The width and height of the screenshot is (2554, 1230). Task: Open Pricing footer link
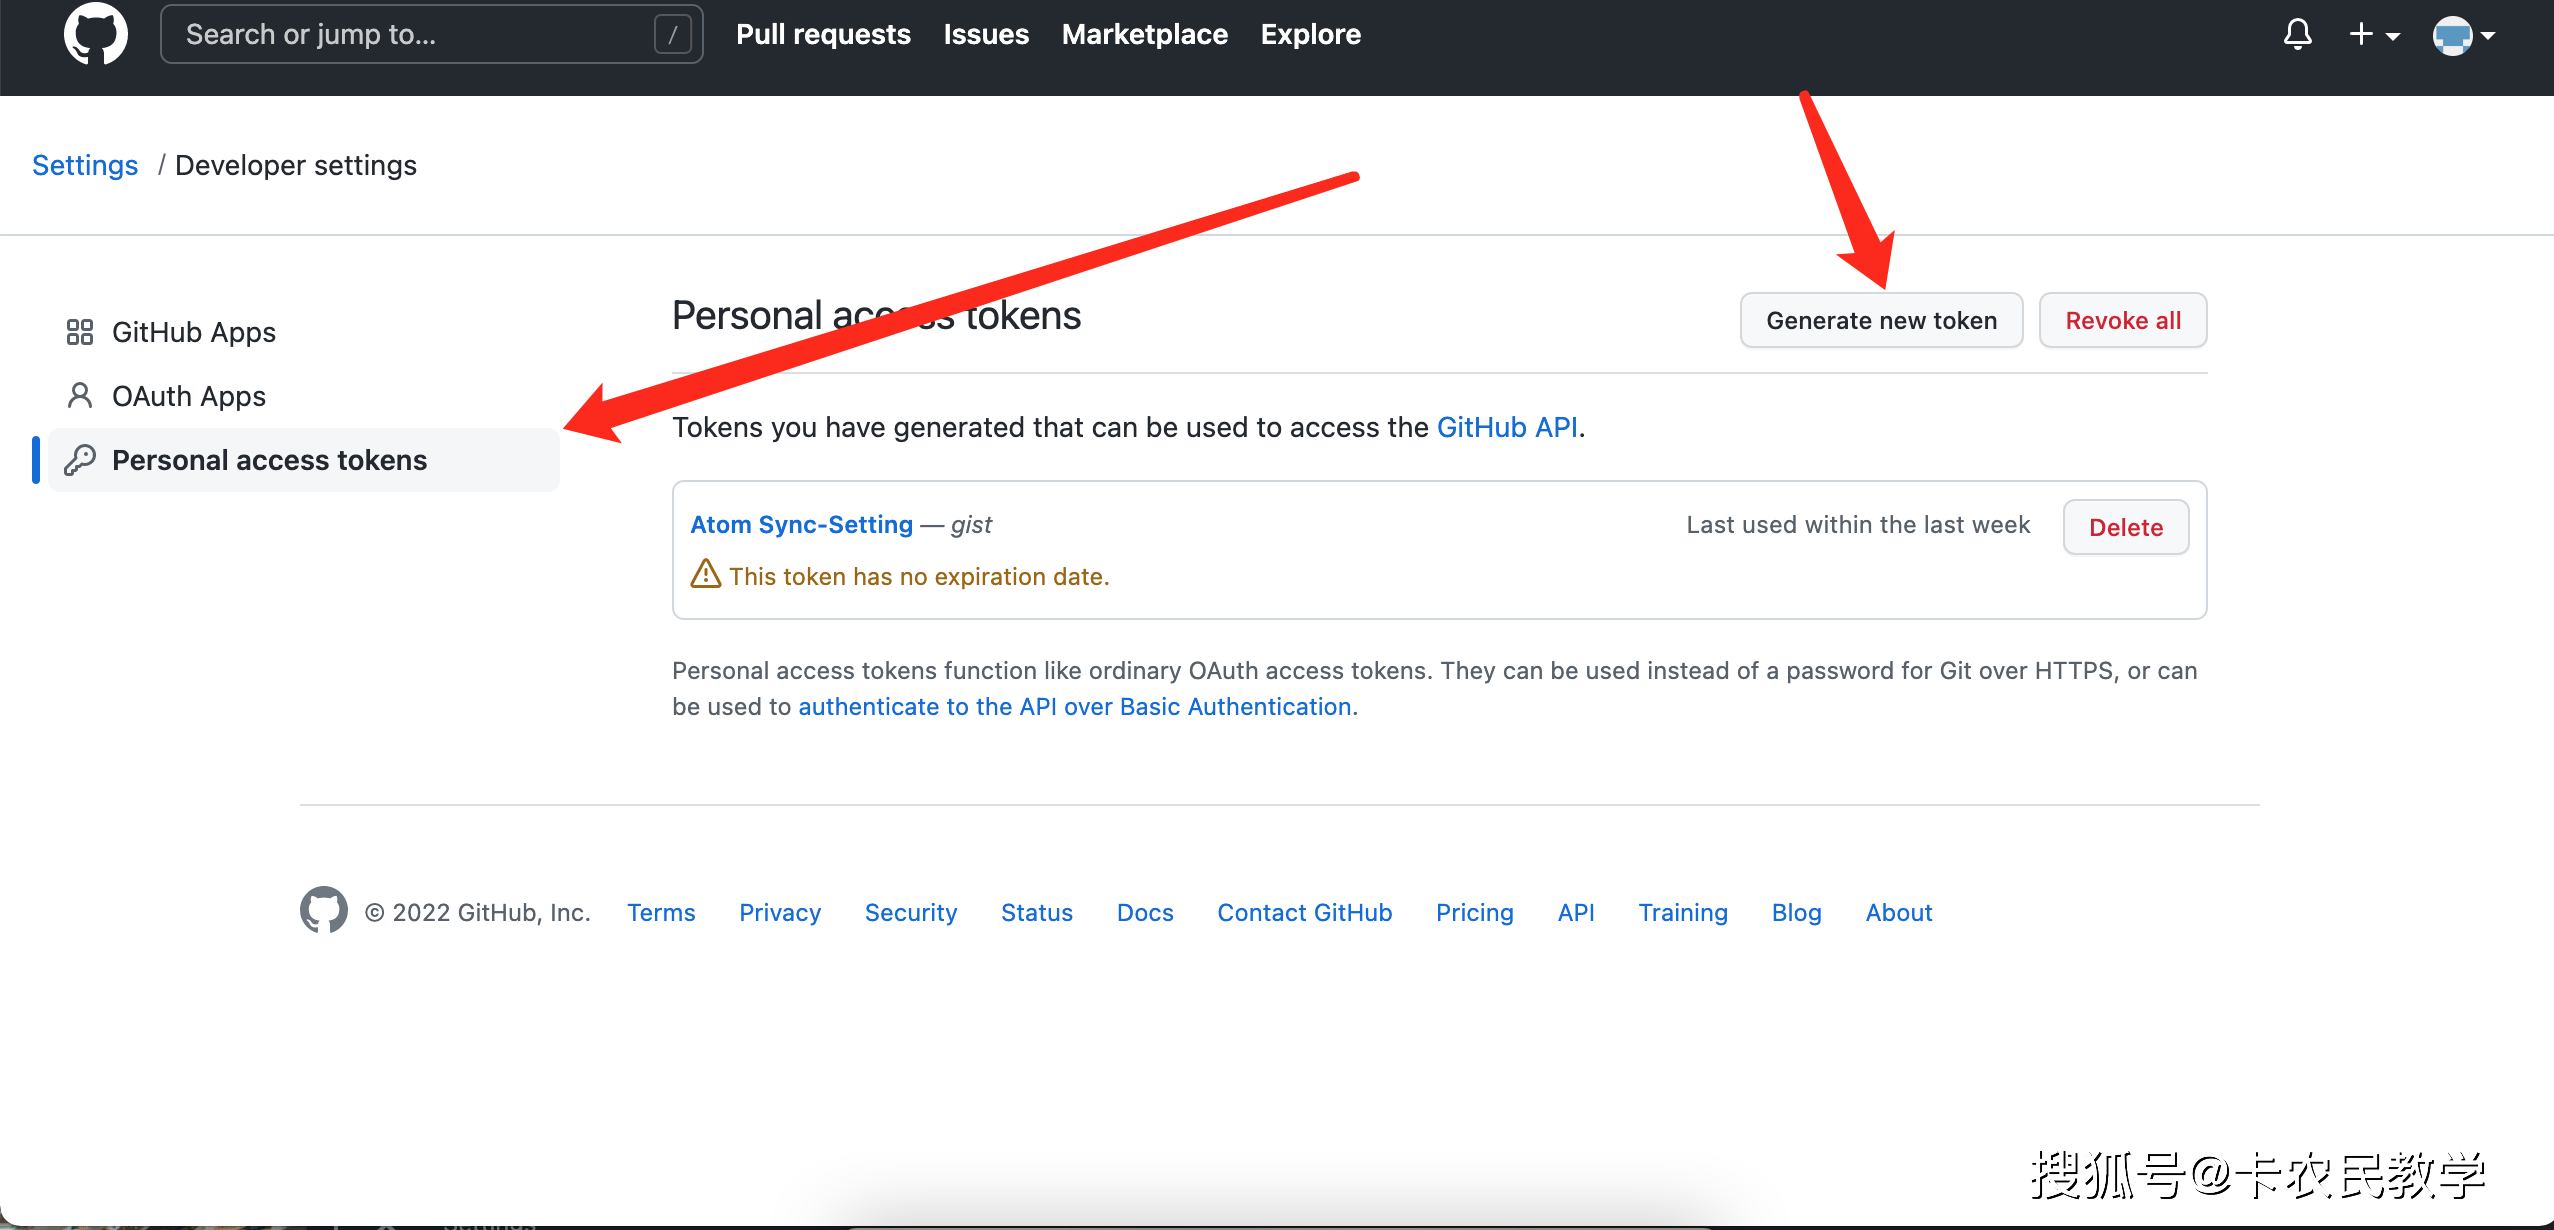[1475, 912]
